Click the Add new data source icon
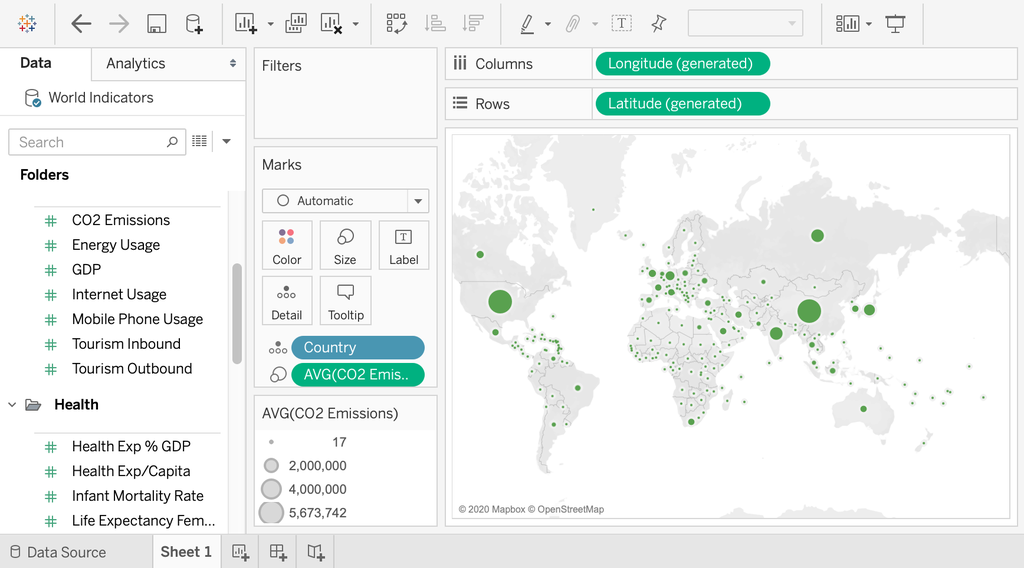This screenshot has height=568, width=1024. tap(194, 24)
